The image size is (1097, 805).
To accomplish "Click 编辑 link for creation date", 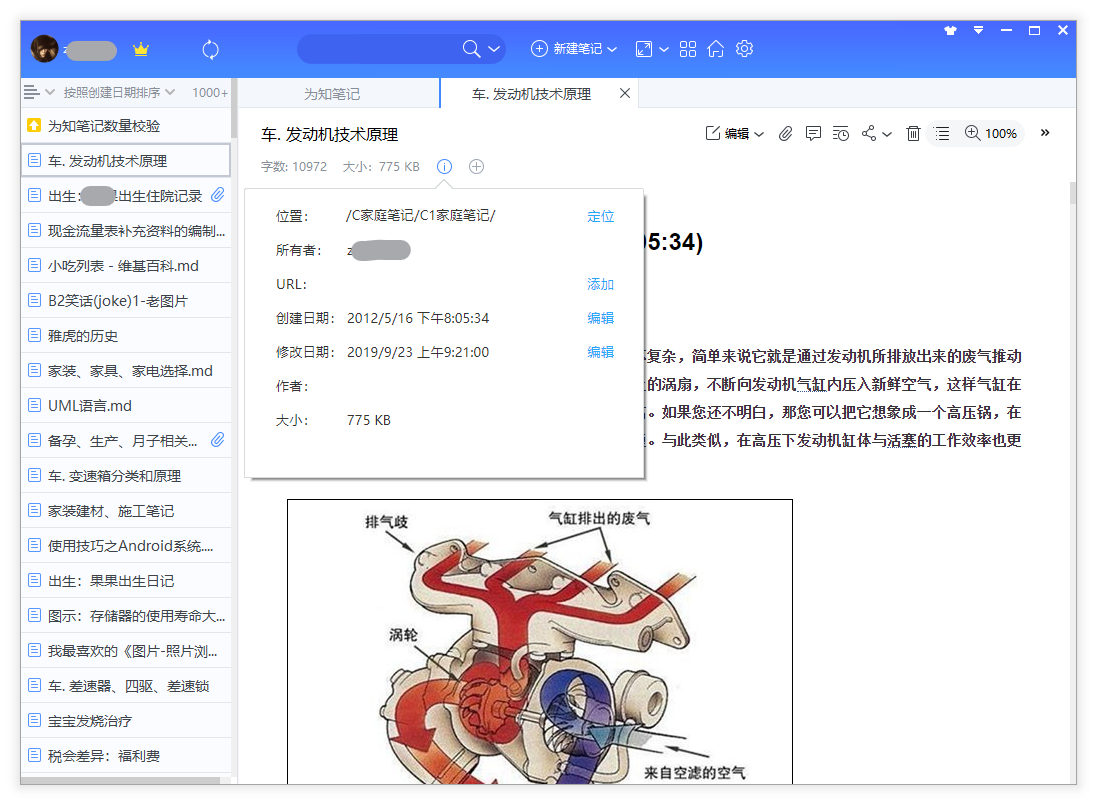I will pos(600,318).
